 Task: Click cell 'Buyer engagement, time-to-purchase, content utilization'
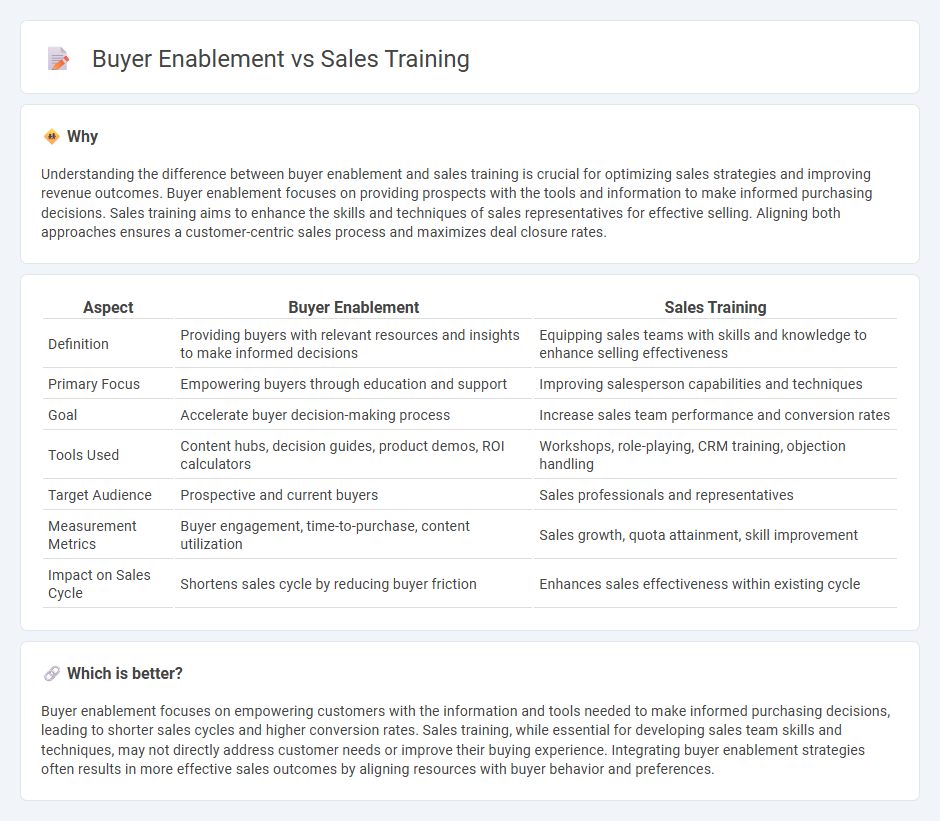(x=353, y=535)
